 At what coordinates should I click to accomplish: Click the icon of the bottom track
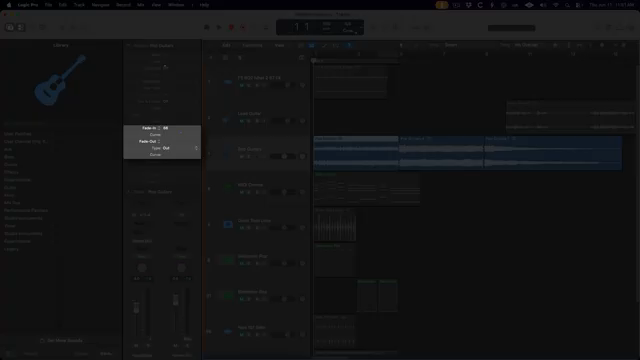pyautogui.click(x=228, y=331)
